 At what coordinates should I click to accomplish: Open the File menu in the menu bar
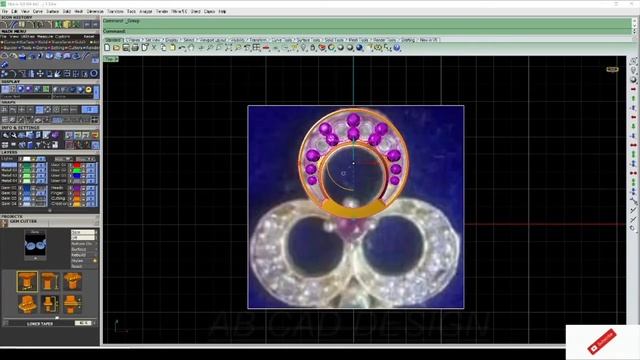tap(4, 11)
